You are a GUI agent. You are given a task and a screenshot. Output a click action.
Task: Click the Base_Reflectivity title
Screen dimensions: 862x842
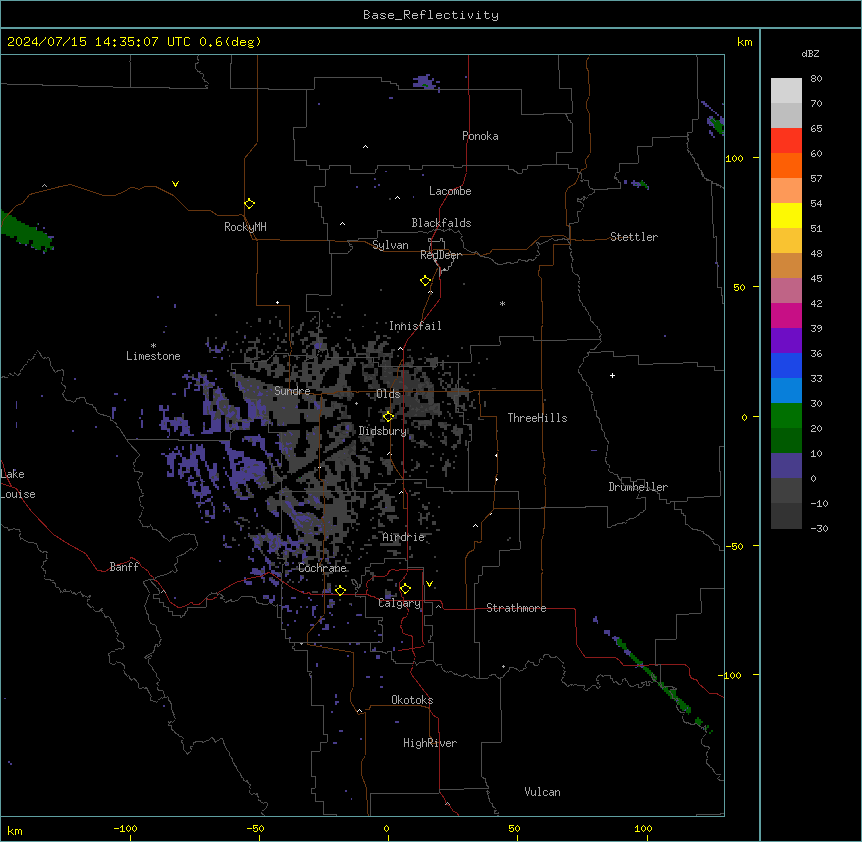tap(431, 15)
